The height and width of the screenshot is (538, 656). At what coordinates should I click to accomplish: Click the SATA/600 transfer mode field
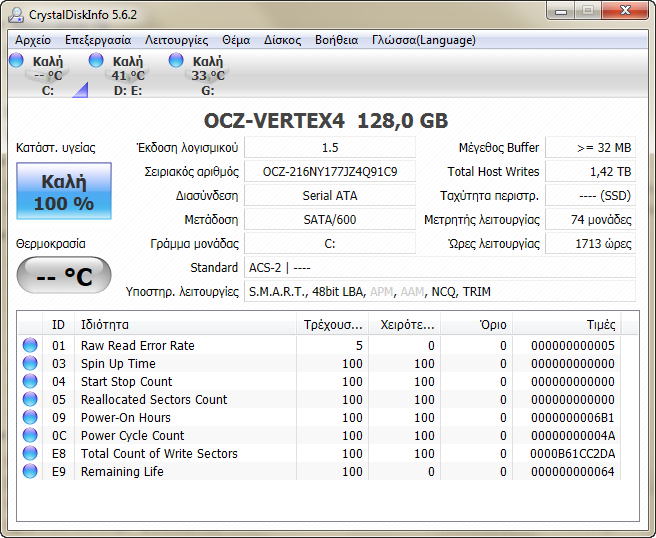[x=330, y=220]
